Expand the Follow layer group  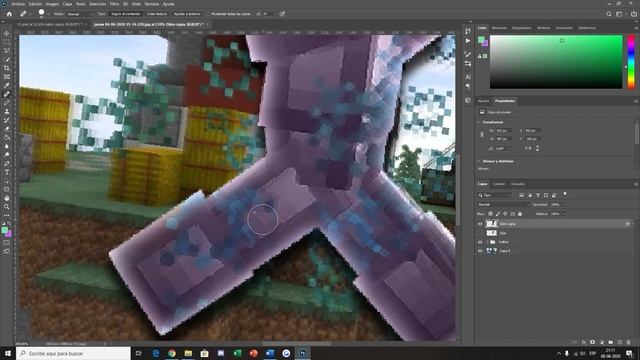(487, 242)
